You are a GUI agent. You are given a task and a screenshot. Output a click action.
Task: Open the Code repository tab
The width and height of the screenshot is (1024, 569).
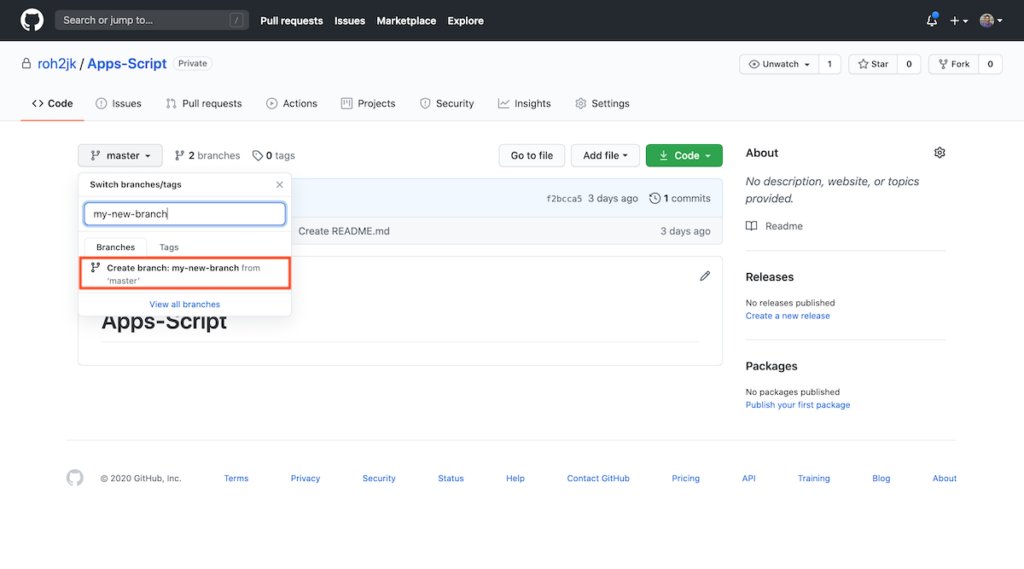(52, 103)
